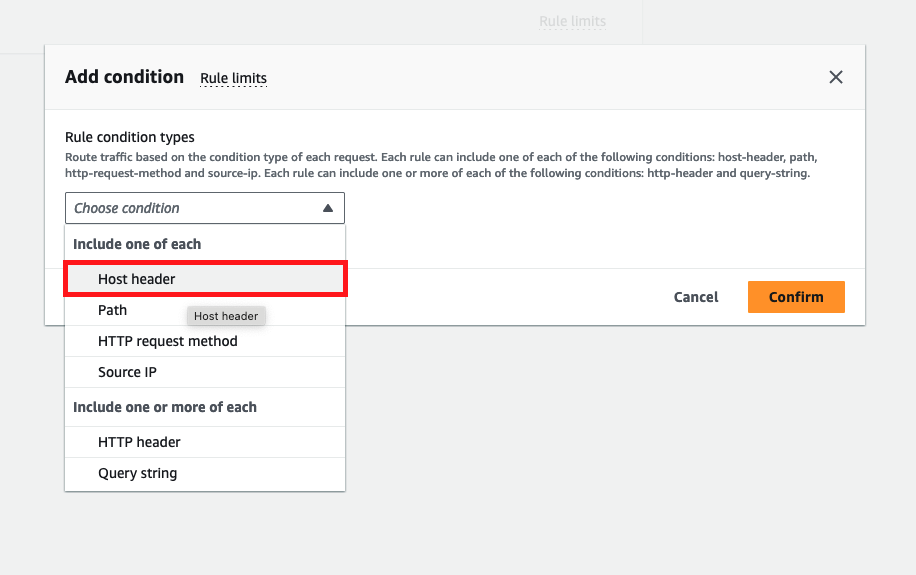Select the Query string condition
916x575 pixels.
click(x=137, y=473)
